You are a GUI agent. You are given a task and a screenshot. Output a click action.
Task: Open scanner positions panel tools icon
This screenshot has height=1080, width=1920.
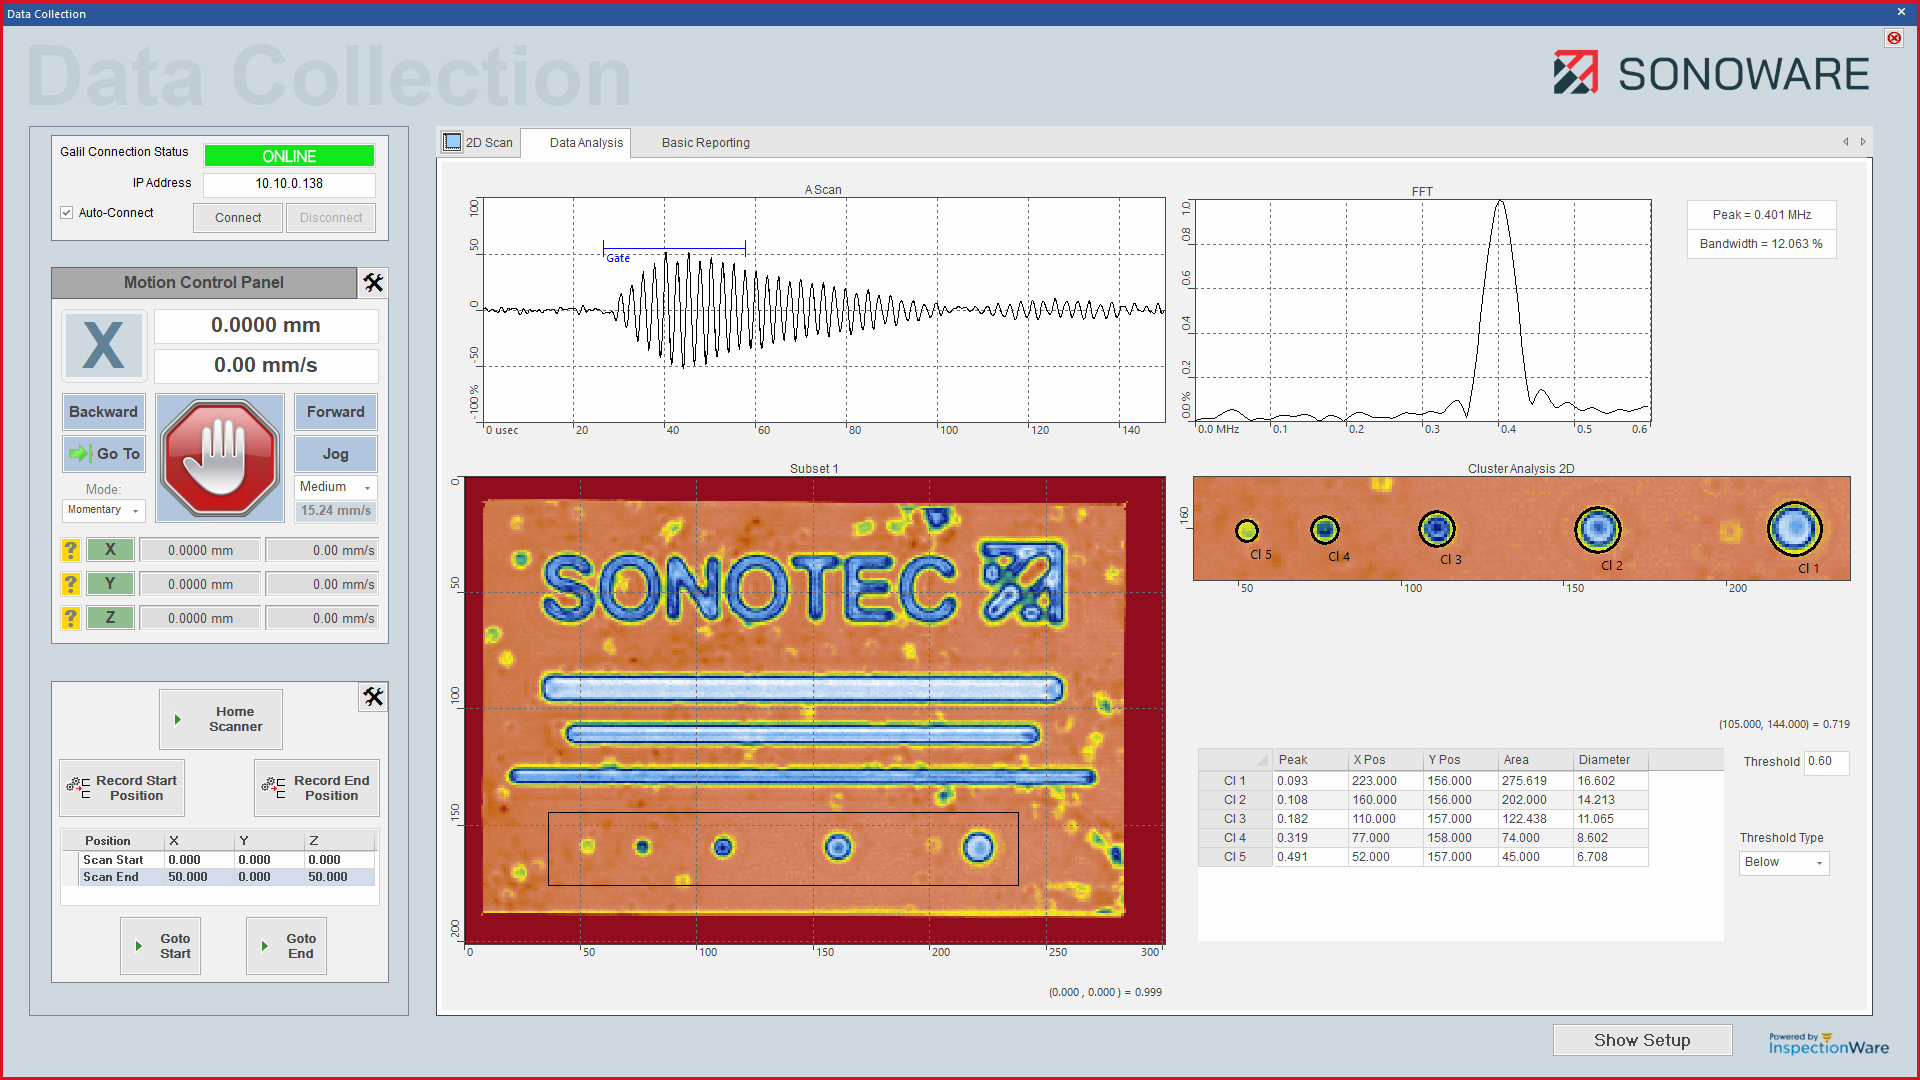[372, 697]
